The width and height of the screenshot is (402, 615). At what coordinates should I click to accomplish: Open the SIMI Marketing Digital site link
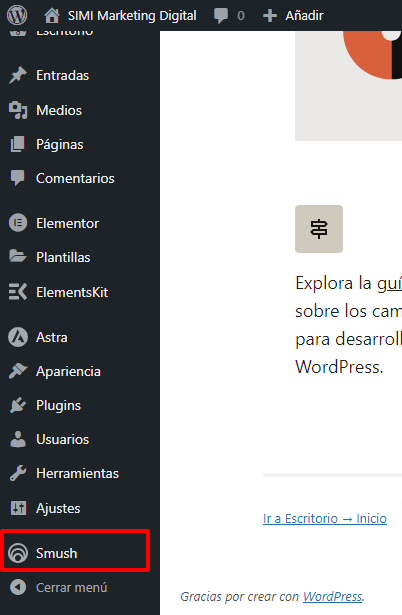(132, 16)
